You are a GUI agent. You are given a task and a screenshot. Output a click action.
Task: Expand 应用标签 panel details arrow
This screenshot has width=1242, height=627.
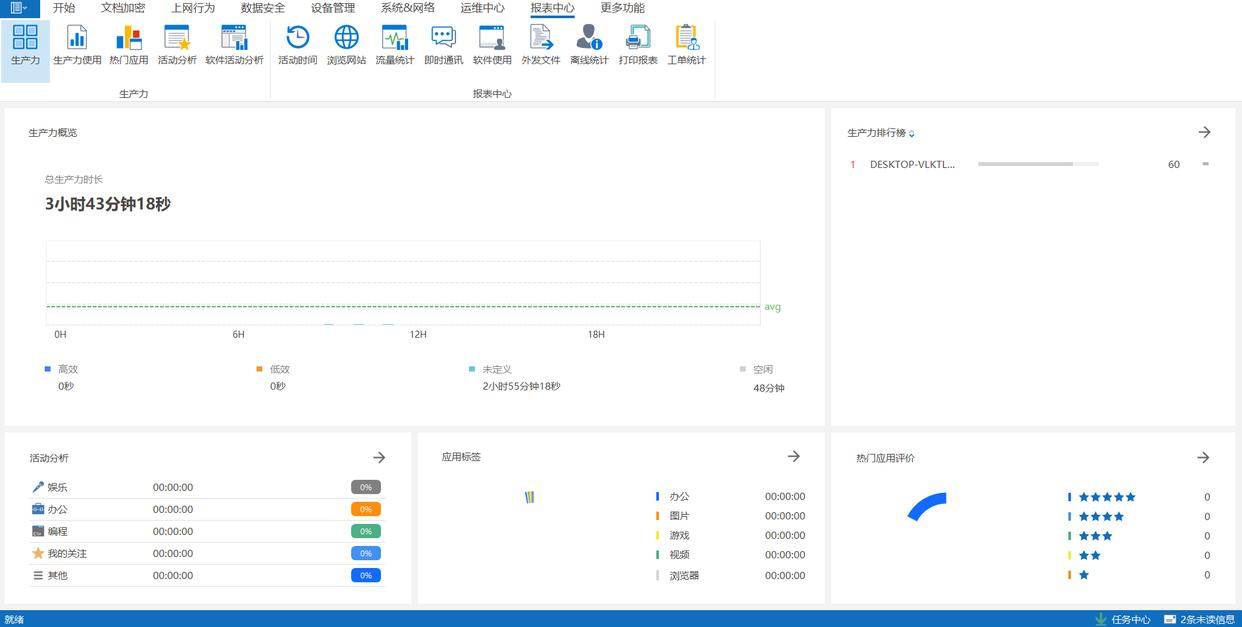793,456
